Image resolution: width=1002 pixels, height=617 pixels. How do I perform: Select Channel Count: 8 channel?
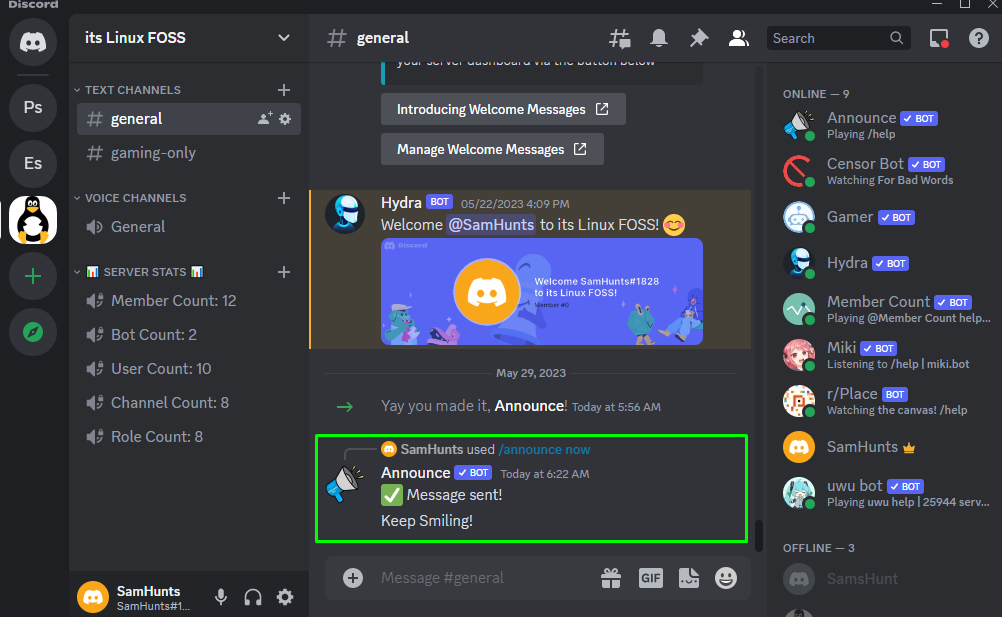pos(189,402)
